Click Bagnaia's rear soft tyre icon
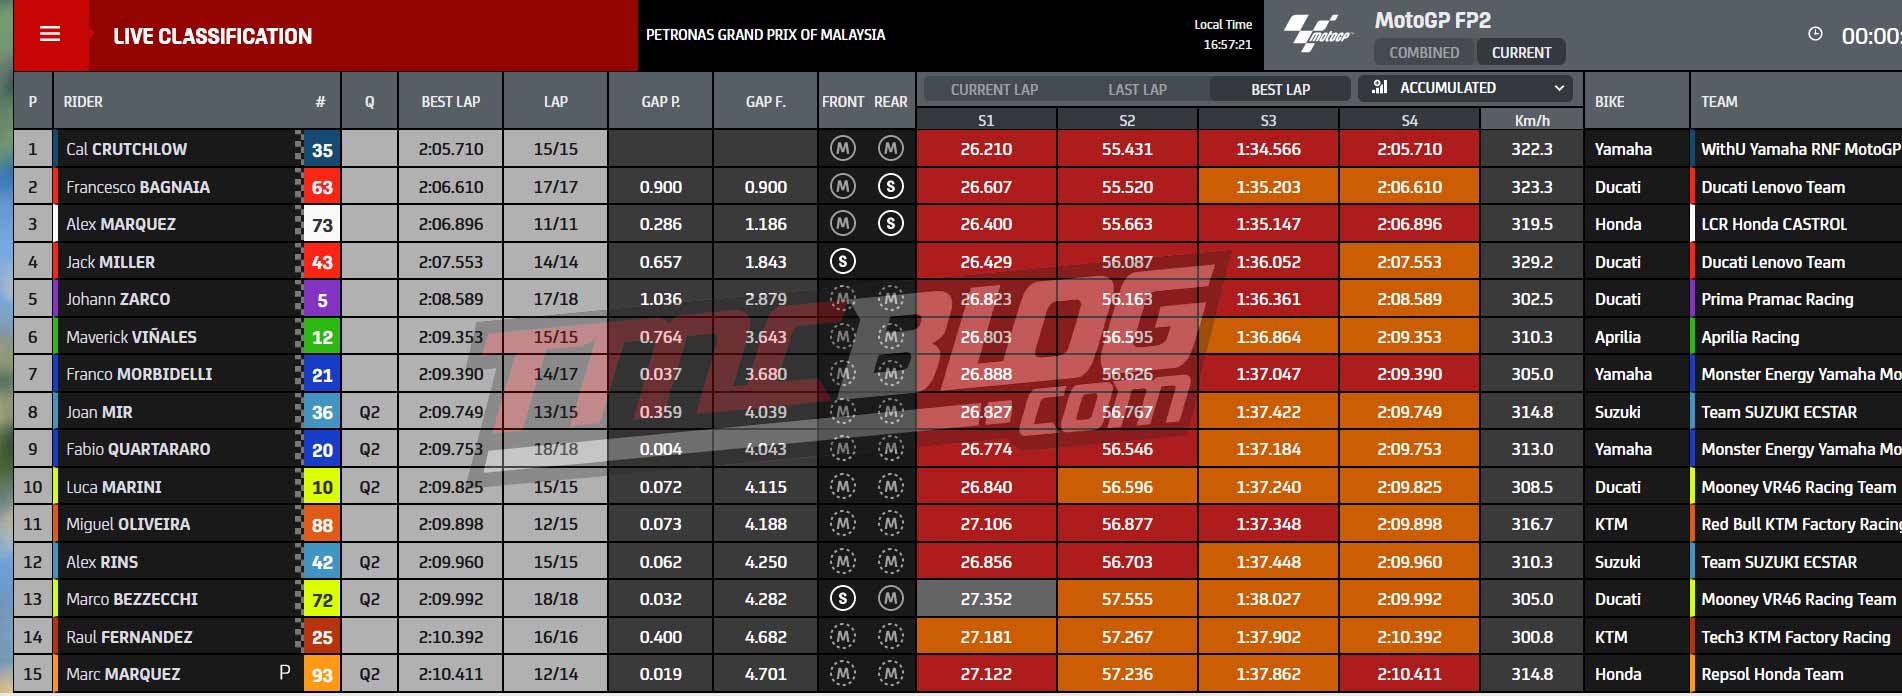The image size is (1902, 696). pyautogui.click(x=890, y=187)
